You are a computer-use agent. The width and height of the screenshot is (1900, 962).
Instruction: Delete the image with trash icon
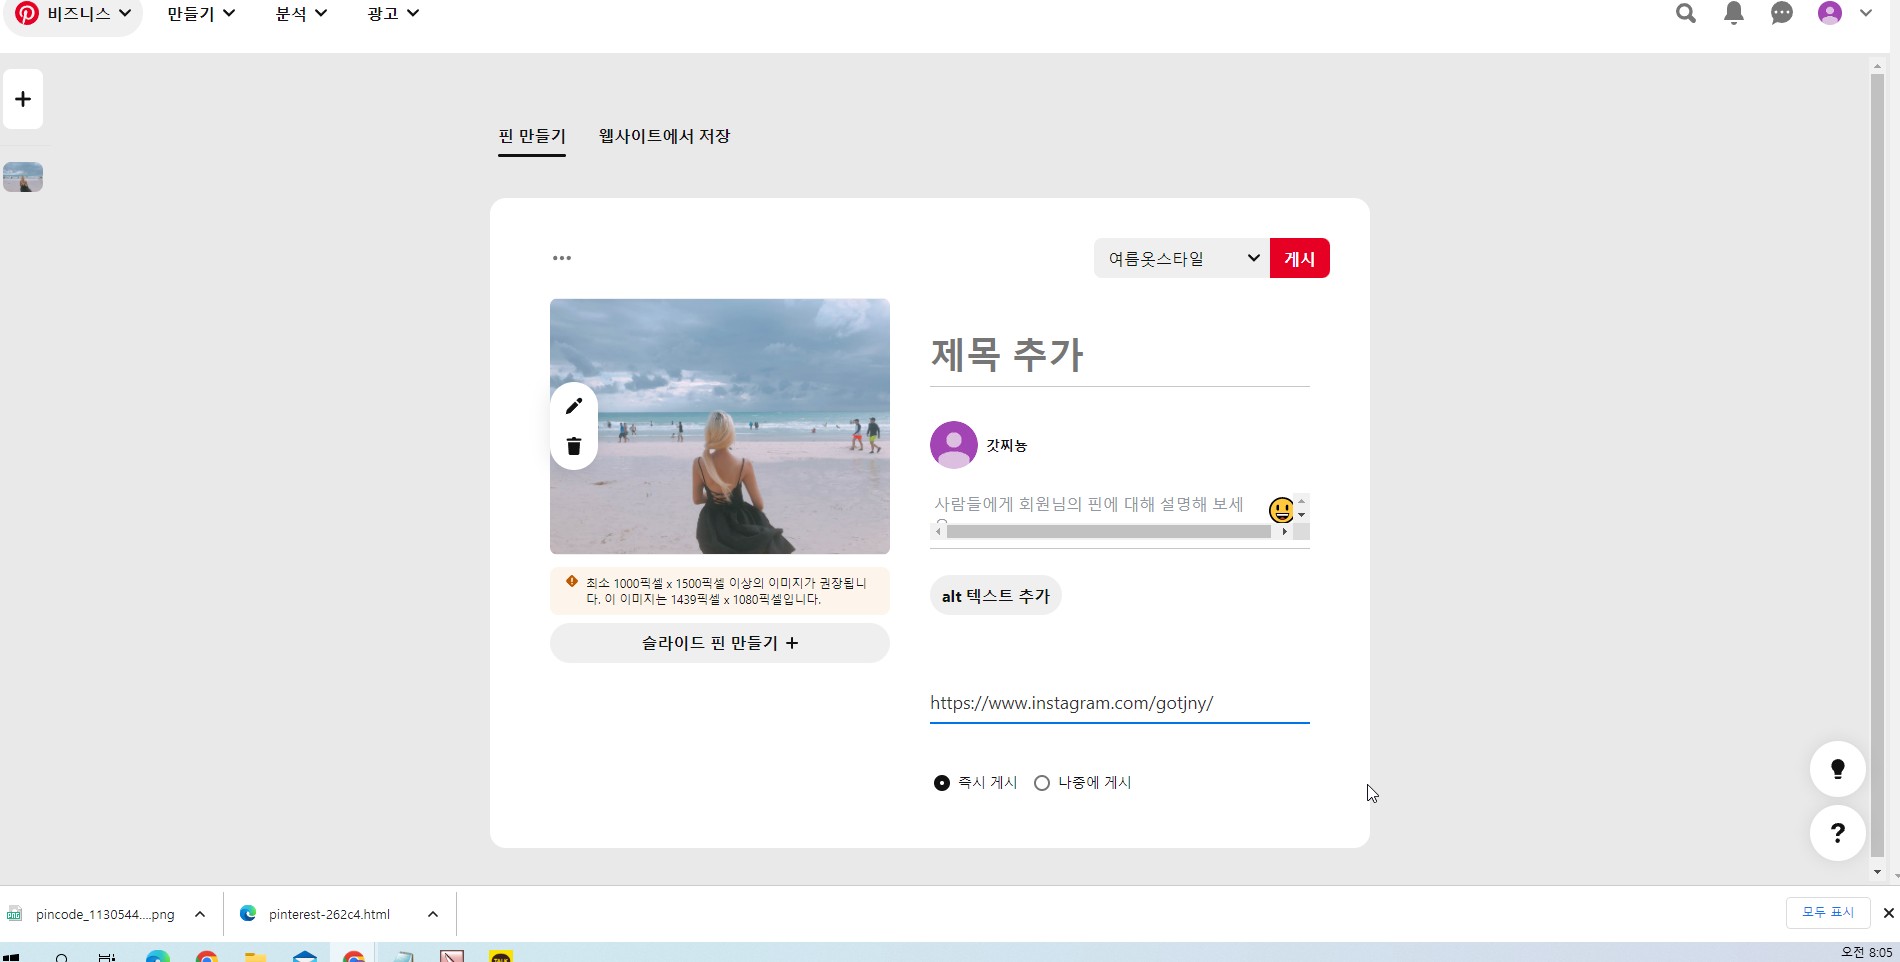pos(574,446)
